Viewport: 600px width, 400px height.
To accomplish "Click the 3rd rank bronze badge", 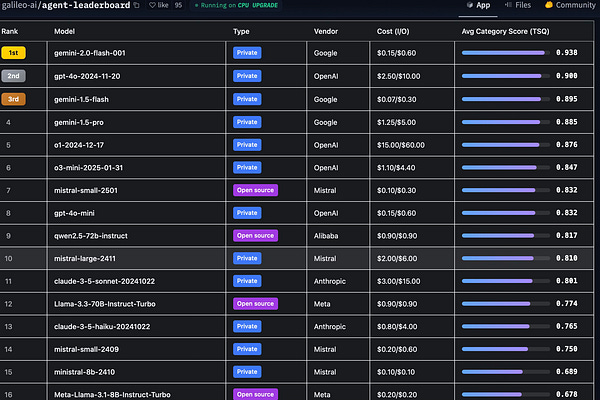I will 13,99.
